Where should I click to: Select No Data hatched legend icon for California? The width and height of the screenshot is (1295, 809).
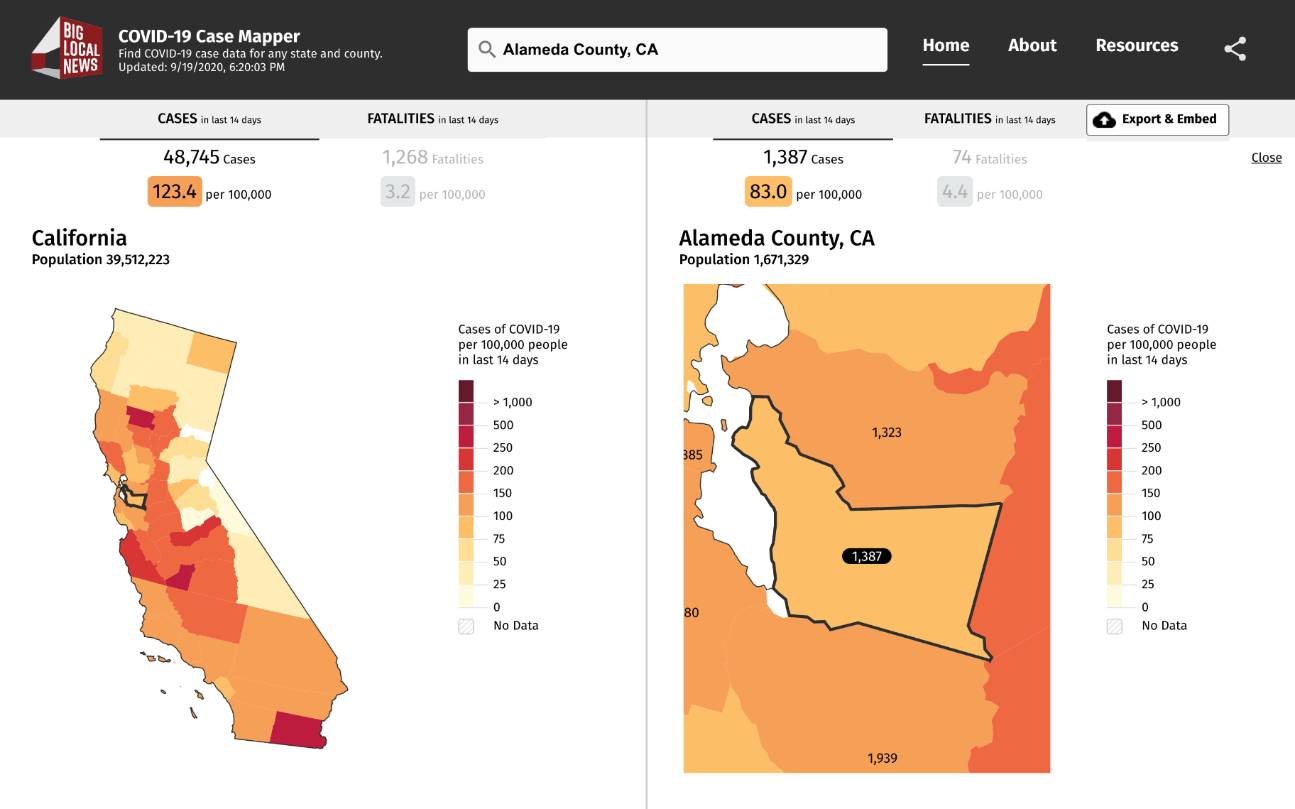(466, 626)
